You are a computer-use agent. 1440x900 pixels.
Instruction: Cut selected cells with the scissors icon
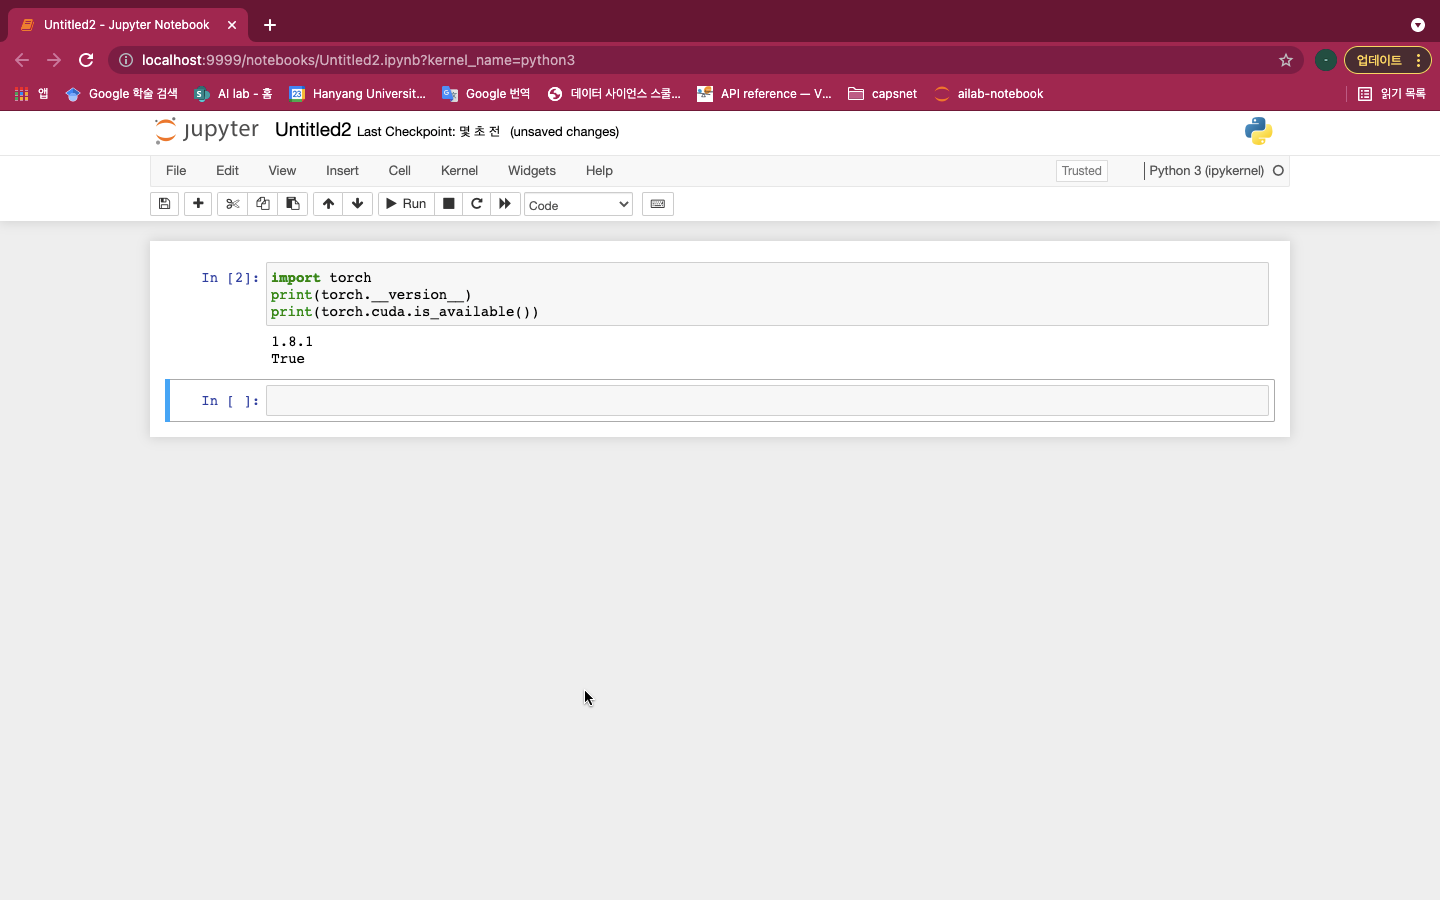[233, 204]
